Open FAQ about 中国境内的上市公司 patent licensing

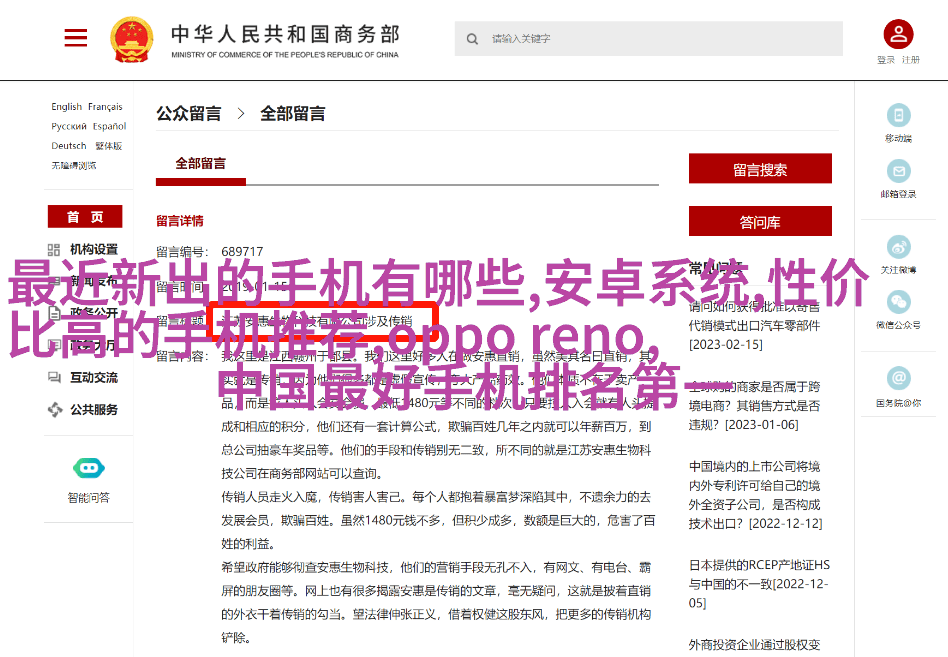tap(755, 495)
